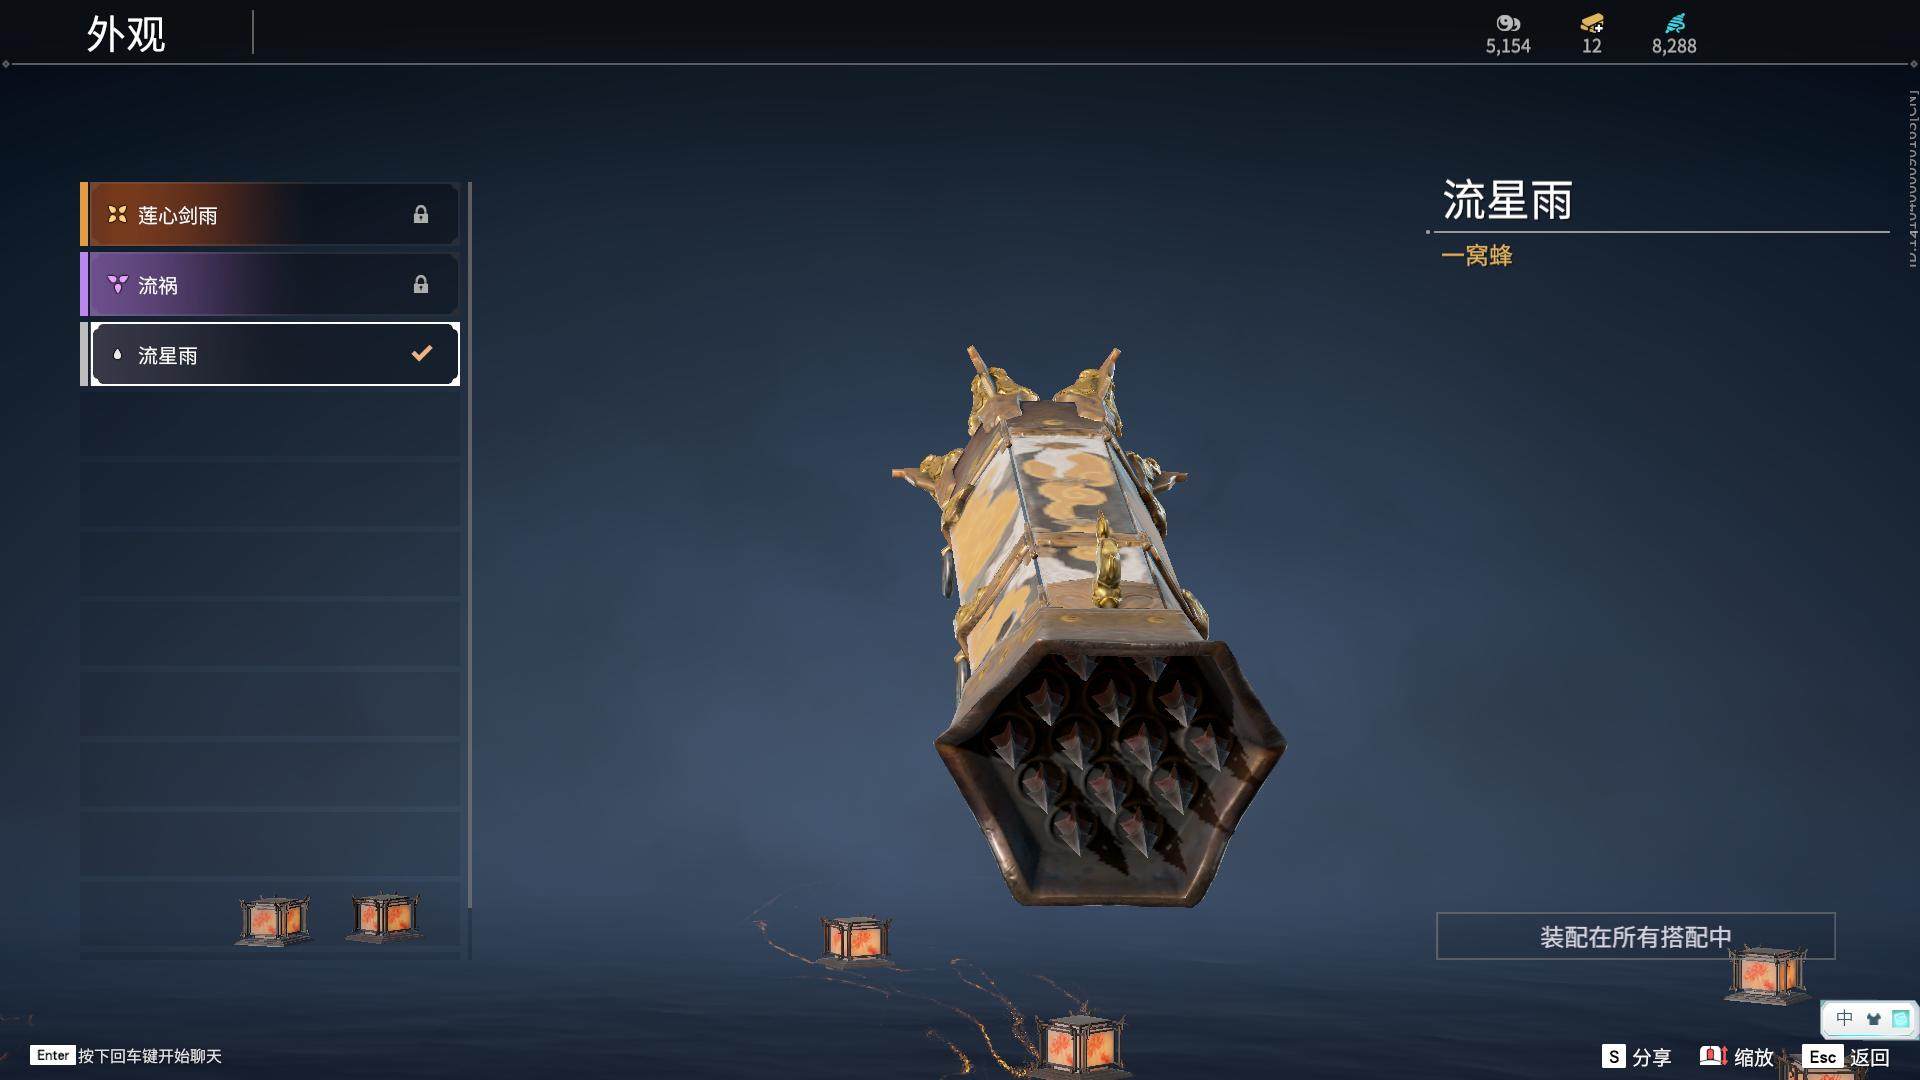1920x1080 pixels.
Task: Click the Esc 返回 back button
Action: coord(1847,1056)
